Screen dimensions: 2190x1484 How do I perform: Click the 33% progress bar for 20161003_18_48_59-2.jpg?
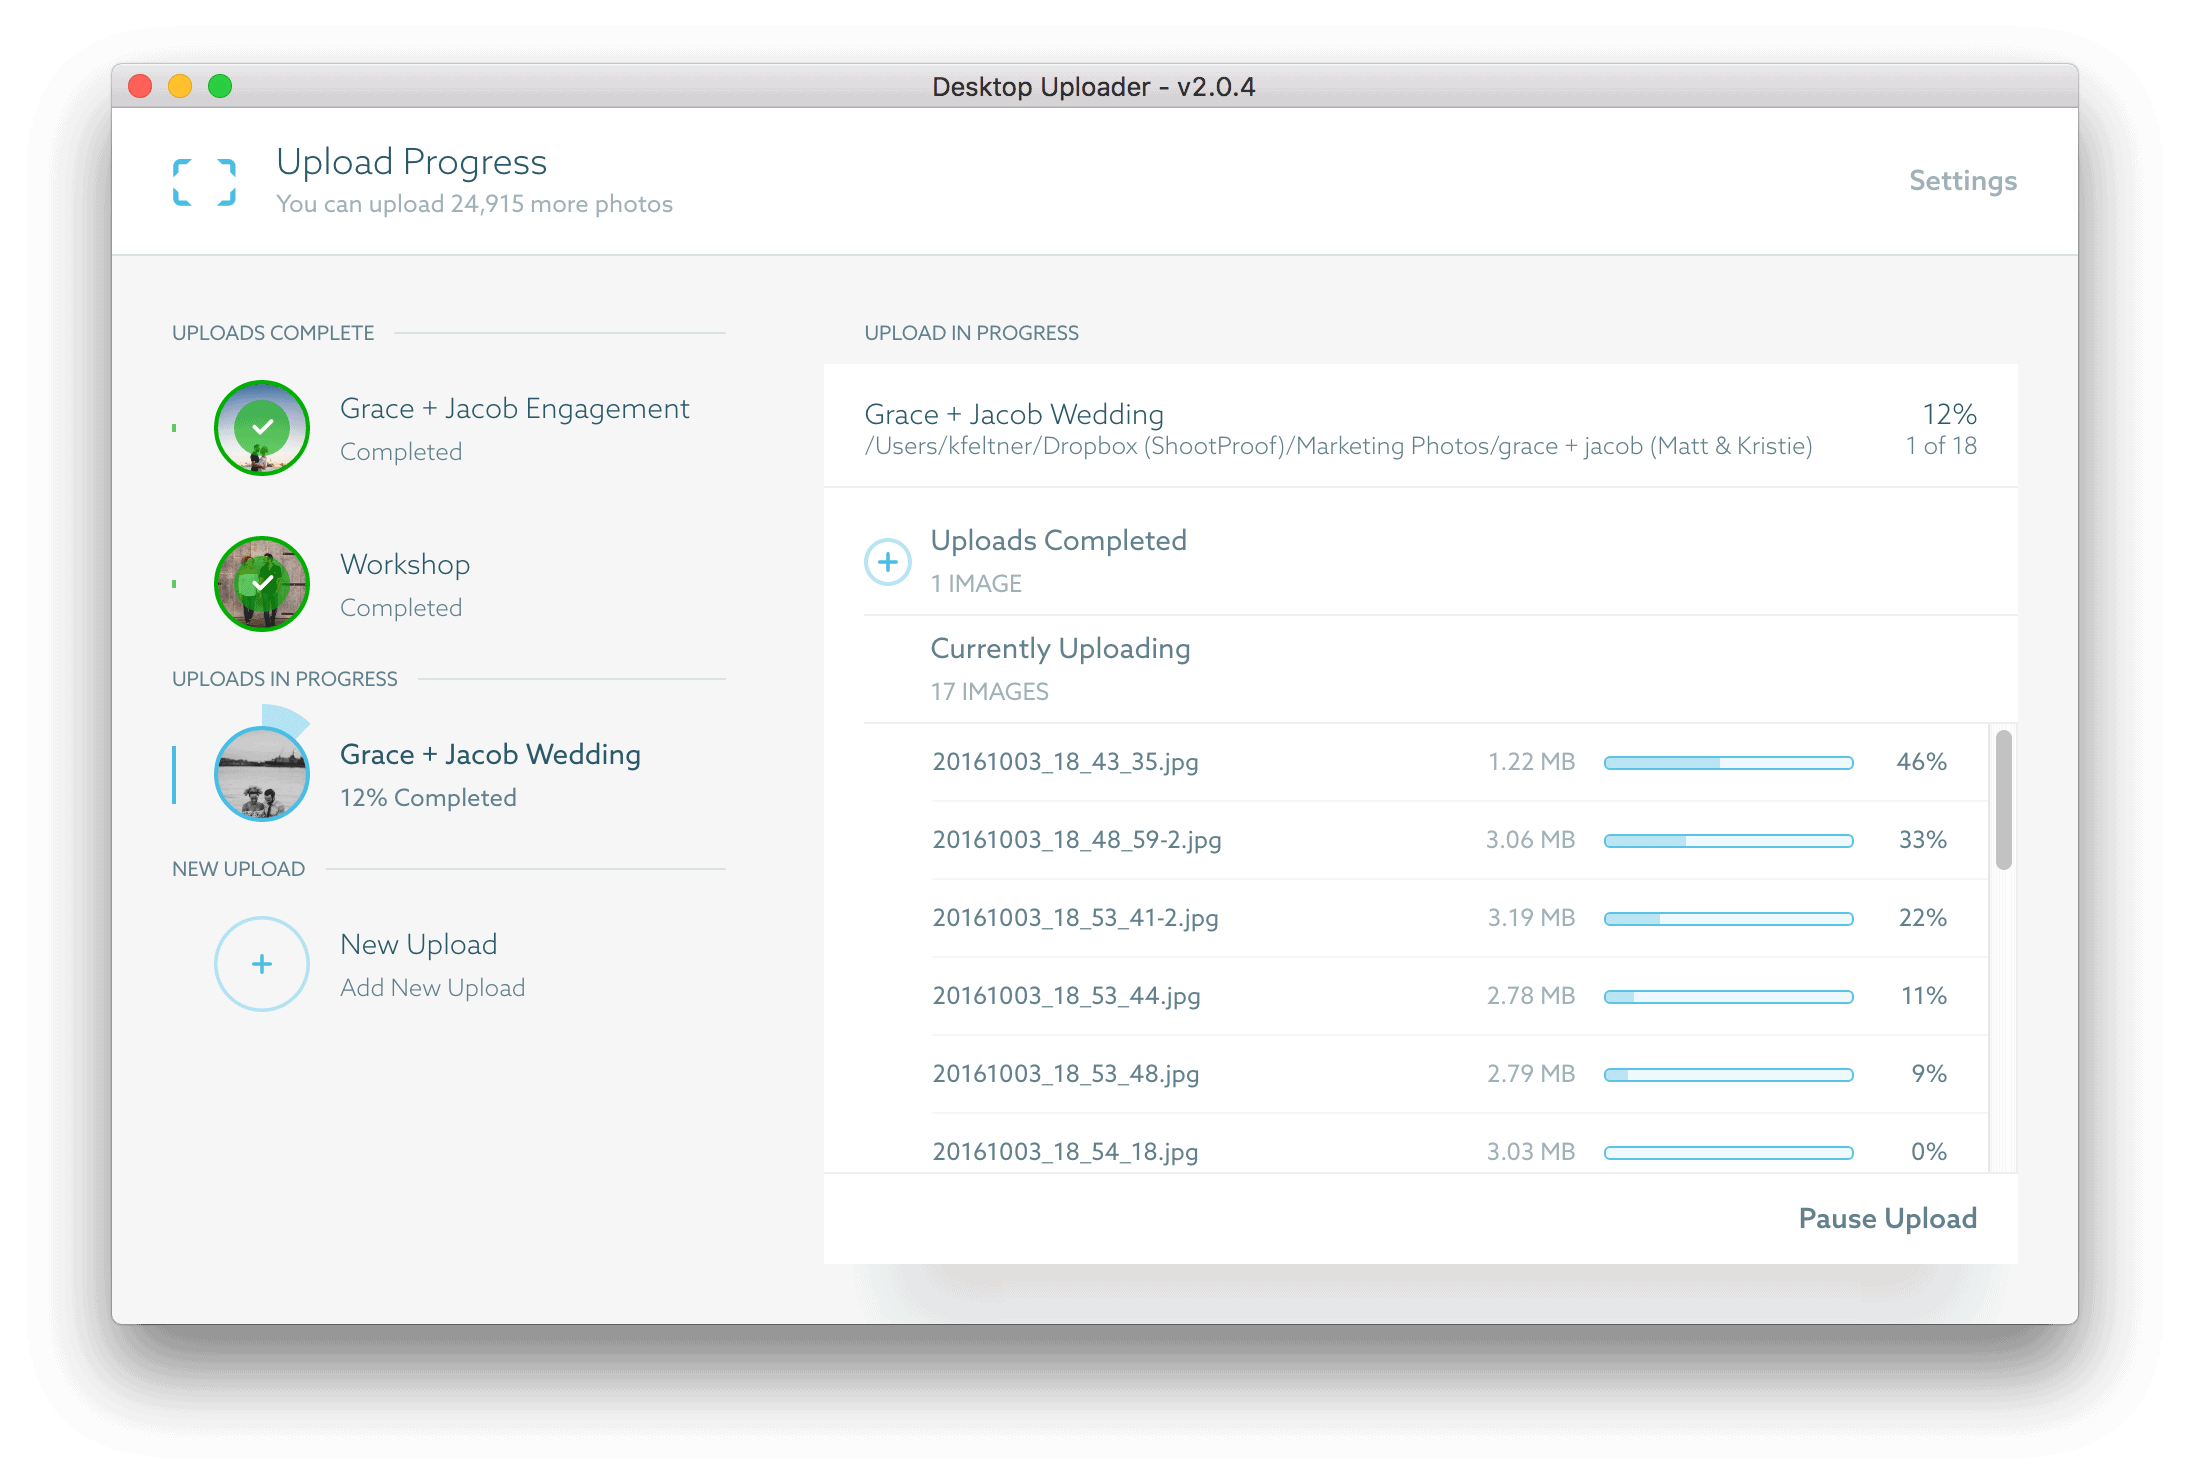pyautogui.click(x=1728, y=841)
